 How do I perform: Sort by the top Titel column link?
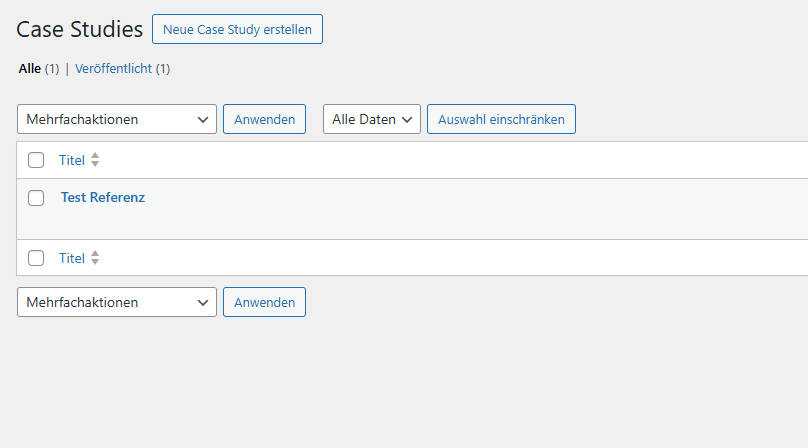coord(72,160)
